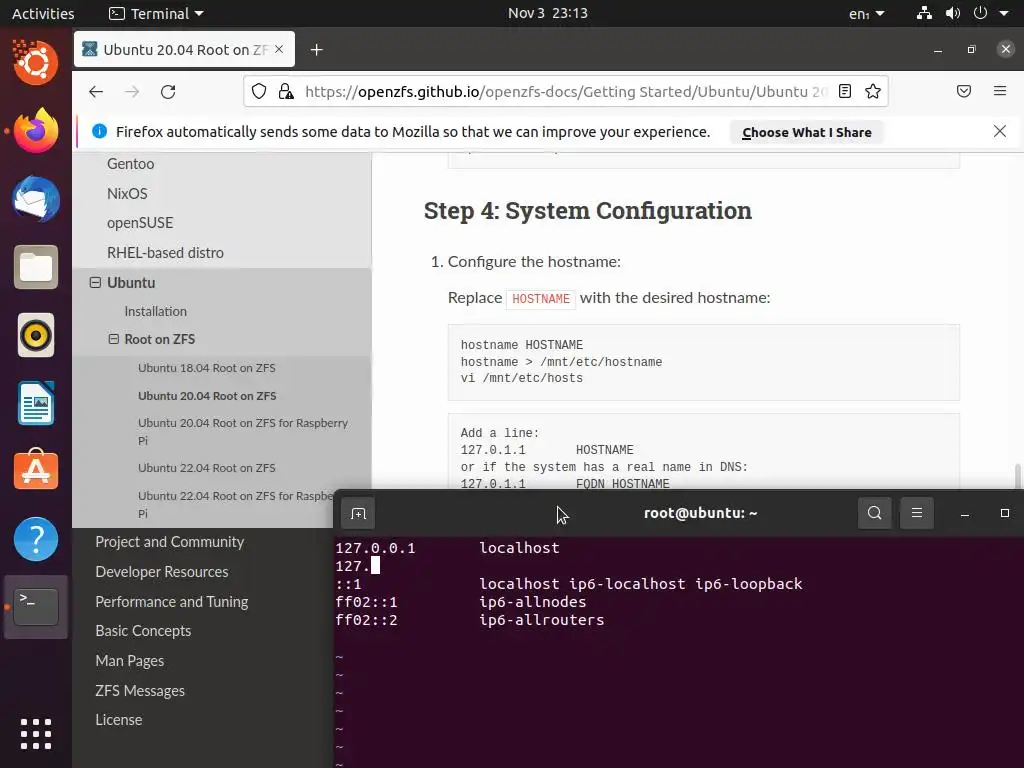This screenshot has height=768, width=1024.
Task: Click the terminal search icon
Action: pos(874,513)
